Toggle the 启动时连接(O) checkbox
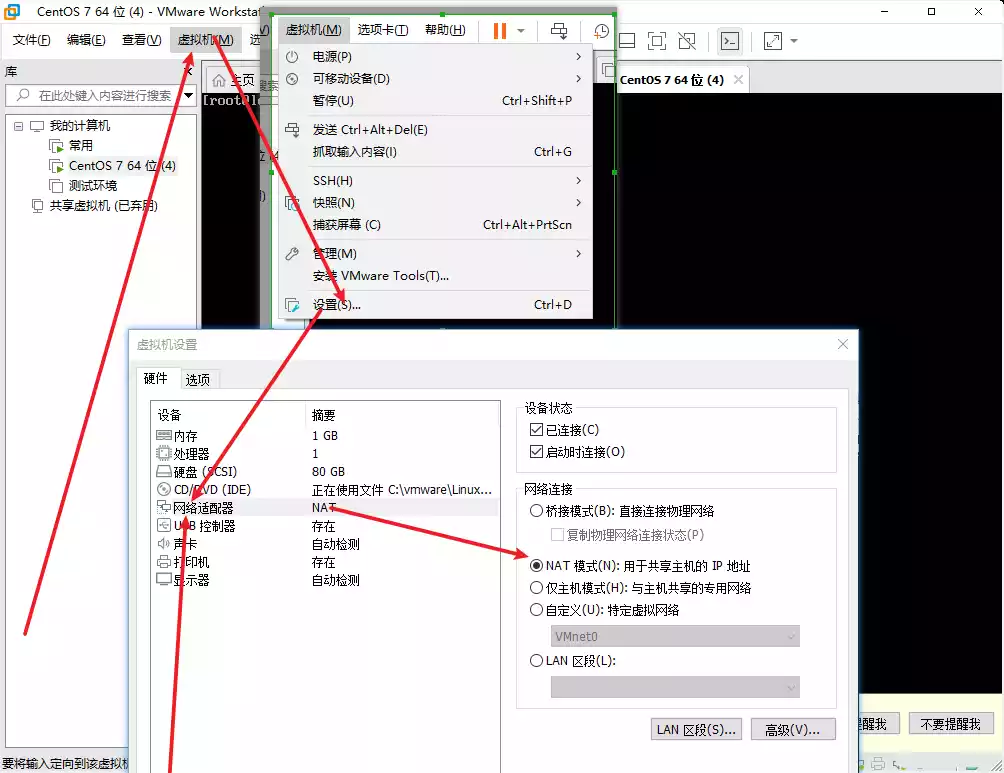Image resolution: width=1004 pixels, height=773 pixels. (x=536, y=452)
